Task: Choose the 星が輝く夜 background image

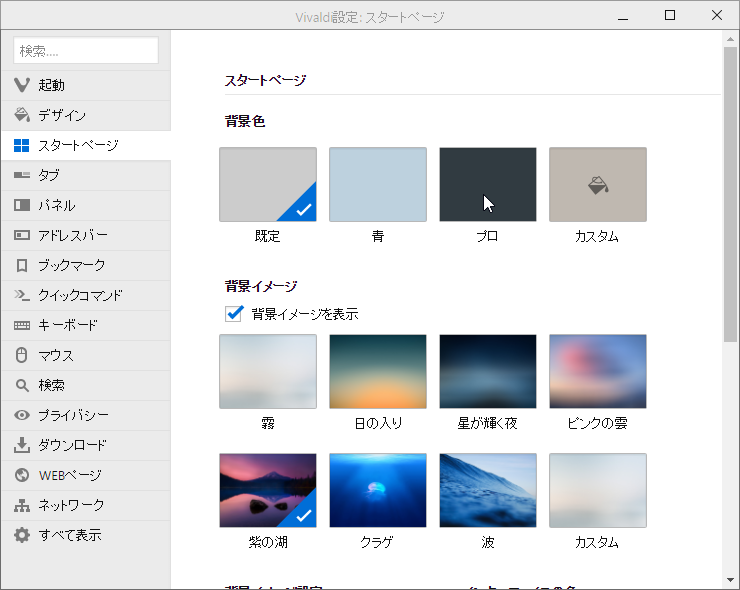Action: pos(488,371)
